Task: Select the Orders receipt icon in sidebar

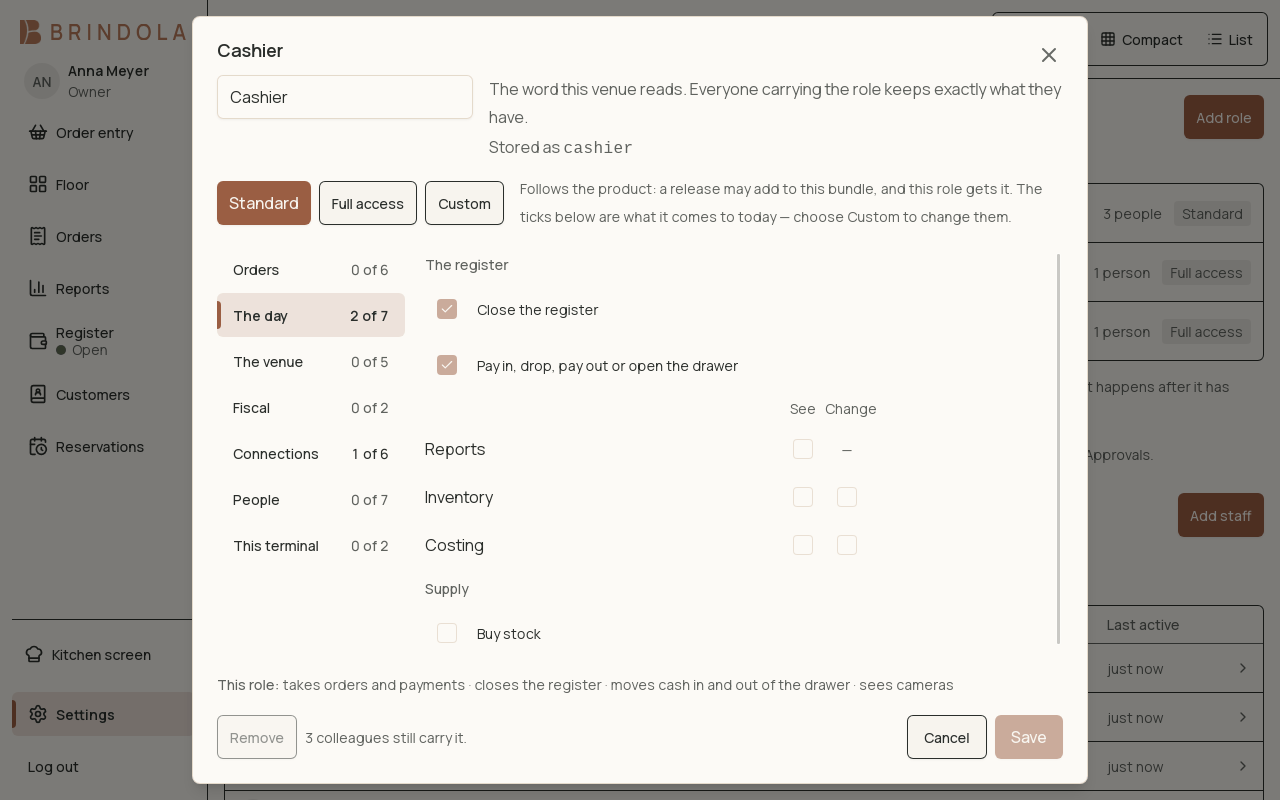Action: click(x=38, y=236)
